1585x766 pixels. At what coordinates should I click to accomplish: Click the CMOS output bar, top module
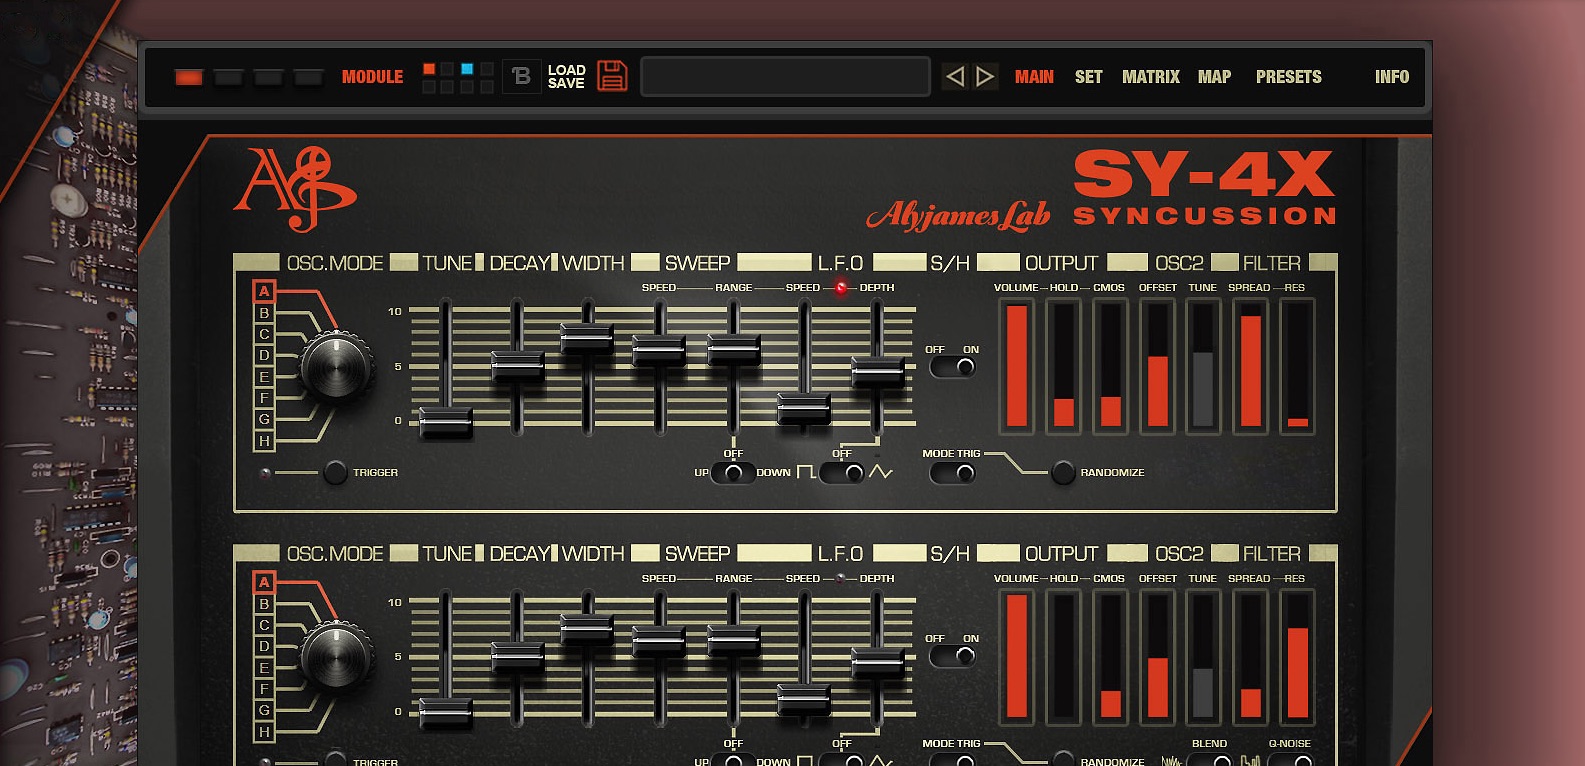point(1110,366)
